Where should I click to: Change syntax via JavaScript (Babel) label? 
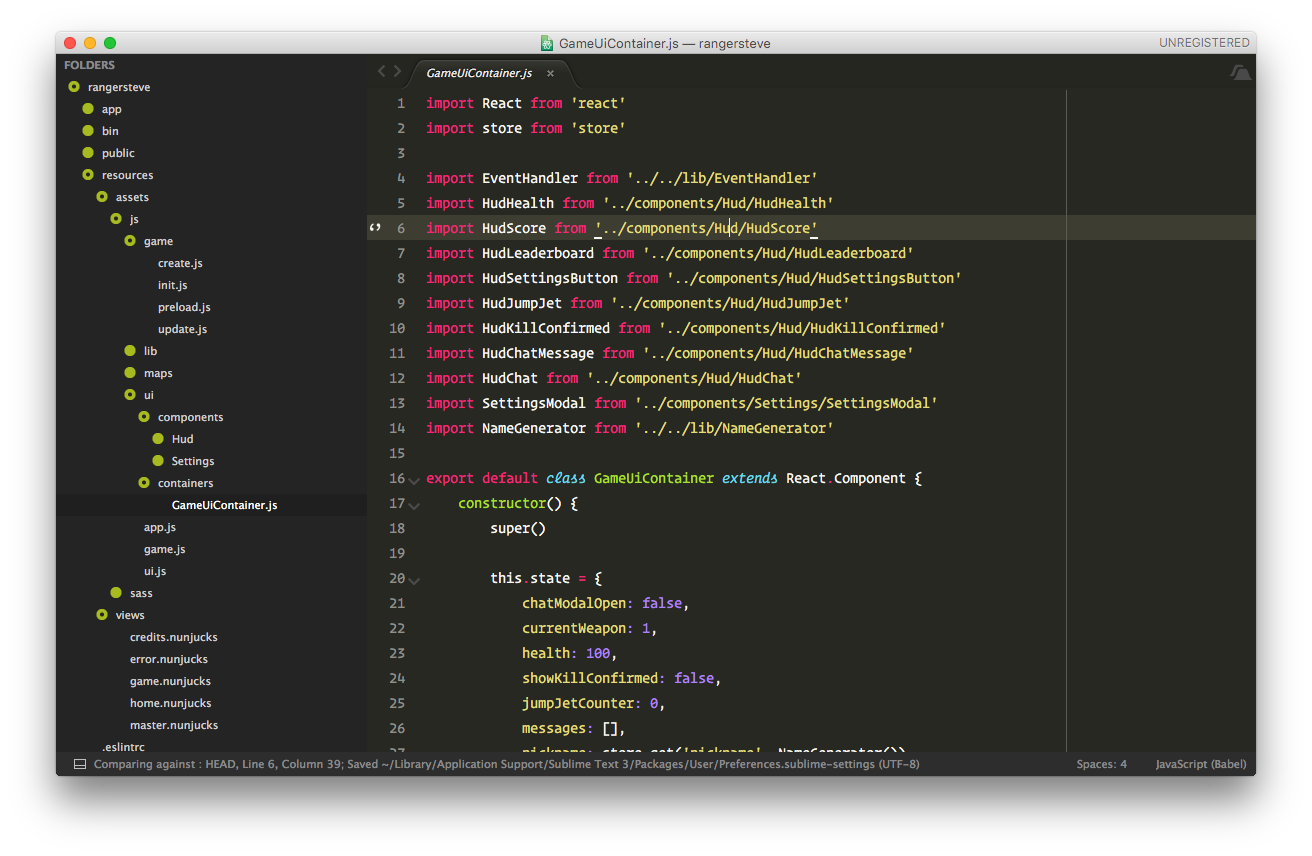1200,764
